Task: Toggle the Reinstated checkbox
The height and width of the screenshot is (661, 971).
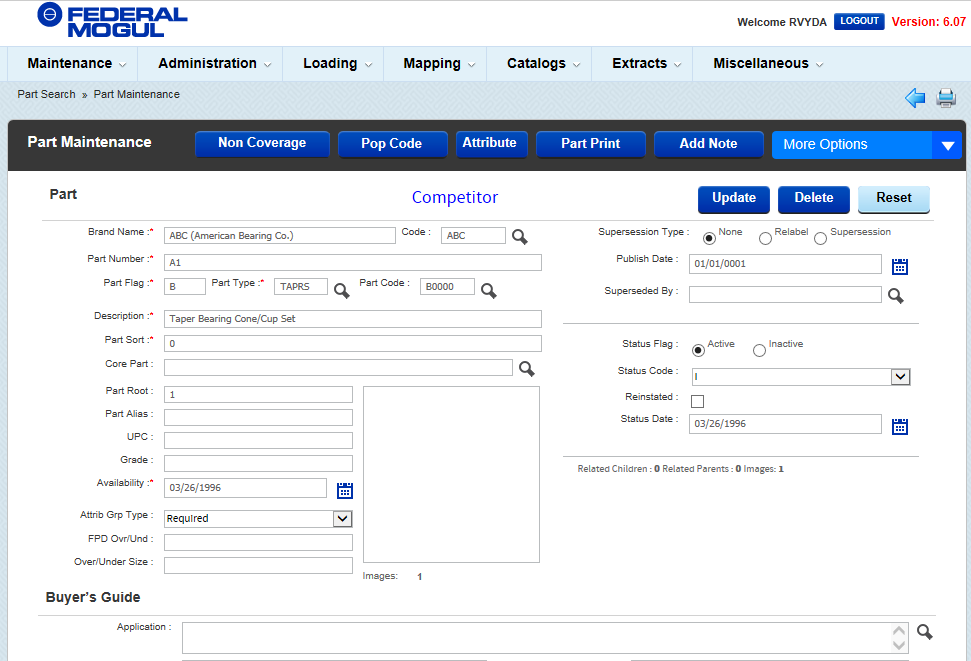Action: point(697,401)
